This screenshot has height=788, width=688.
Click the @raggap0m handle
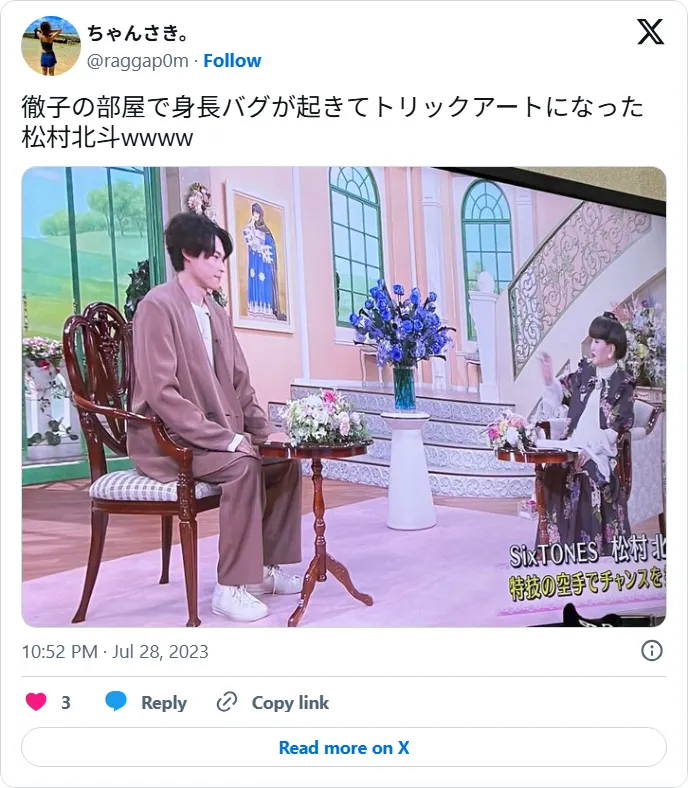coord(138,61)
